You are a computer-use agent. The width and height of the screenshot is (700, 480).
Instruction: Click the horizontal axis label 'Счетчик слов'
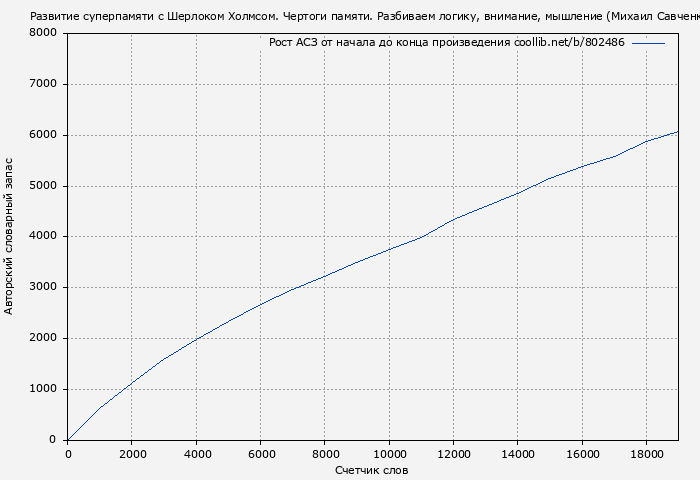(x=372, y=471)
